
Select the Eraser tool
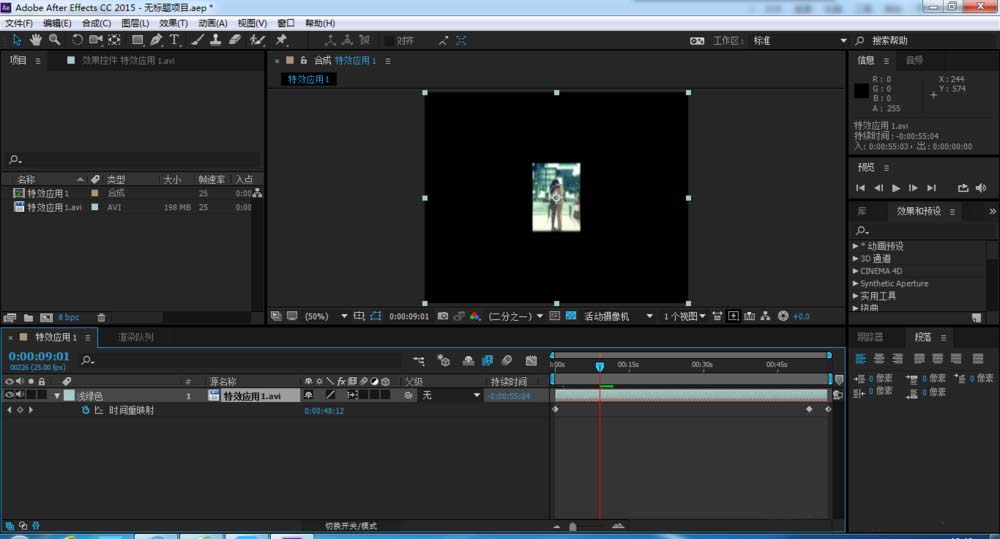click(235, 40)
